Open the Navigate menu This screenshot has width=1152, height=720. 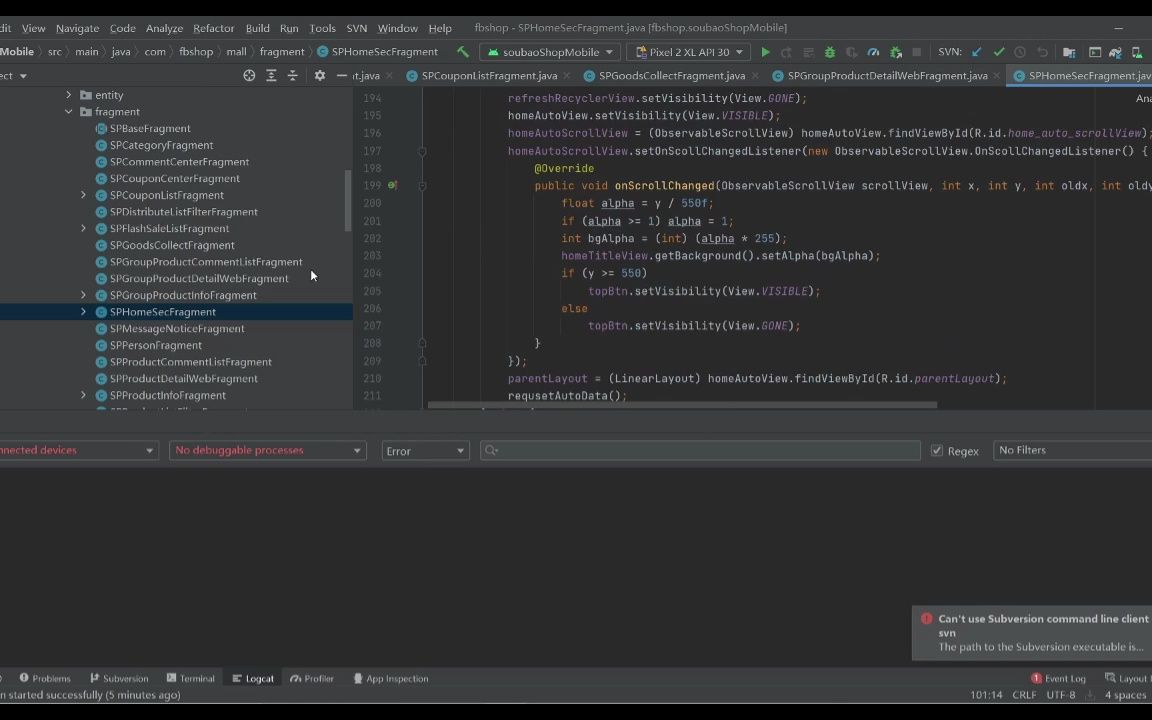77,28
